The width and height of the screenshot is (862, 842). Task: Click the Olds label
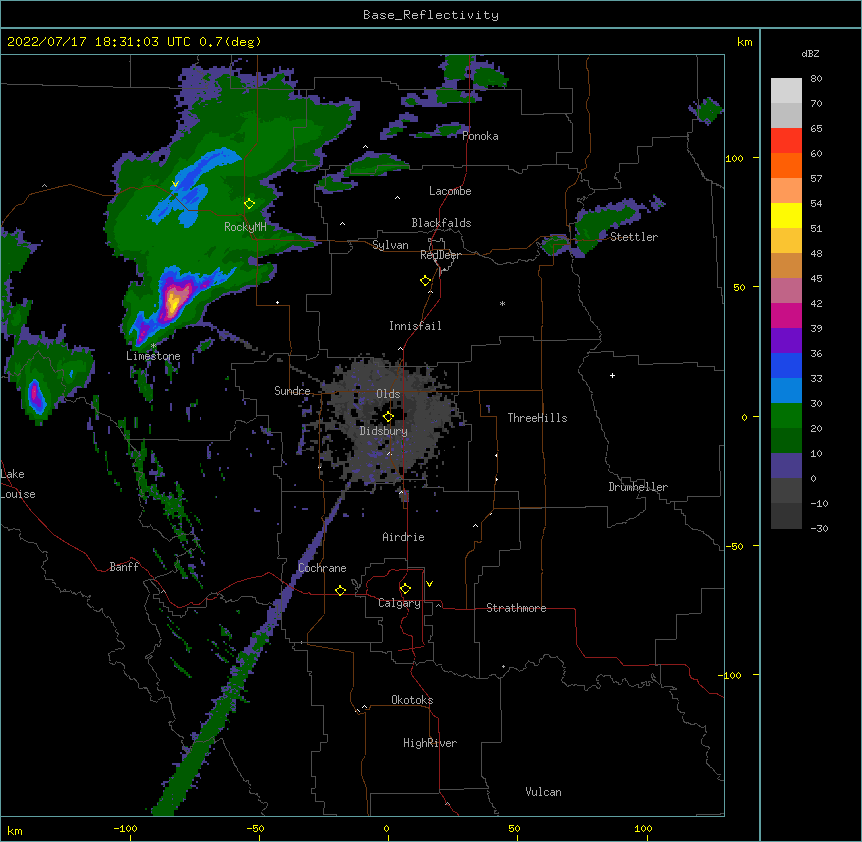388,394
